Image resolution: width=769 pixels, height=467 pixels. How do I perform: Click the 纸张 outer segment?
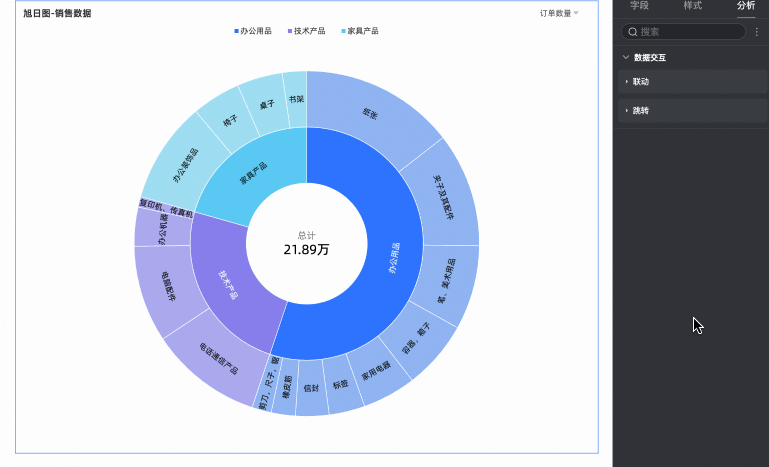pyautogui.click(x=370, y=114)
